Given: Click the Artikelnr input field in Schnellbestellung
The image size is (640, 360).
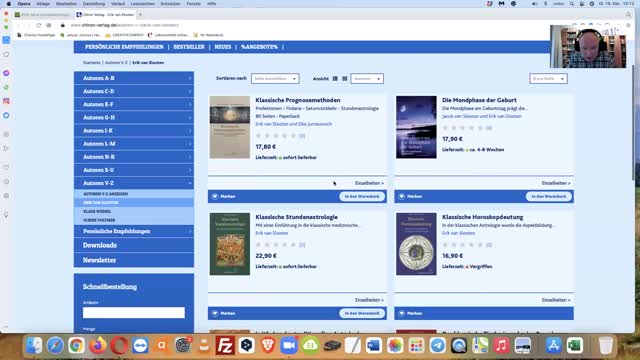Looking at the screenshot, I should (x=134, y=313).
